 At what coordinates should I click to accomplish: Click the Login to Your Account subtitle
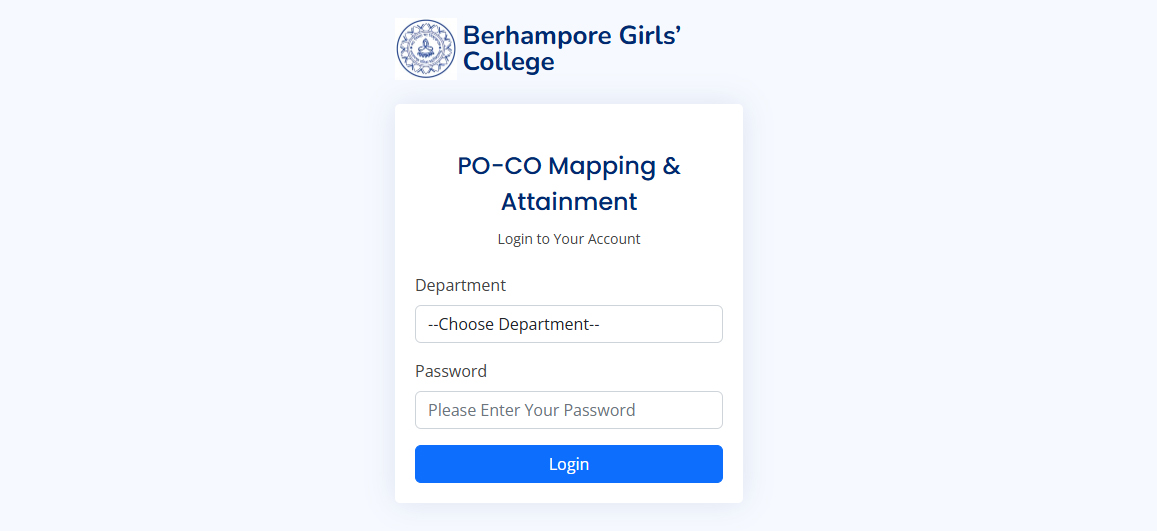(569, 239)
